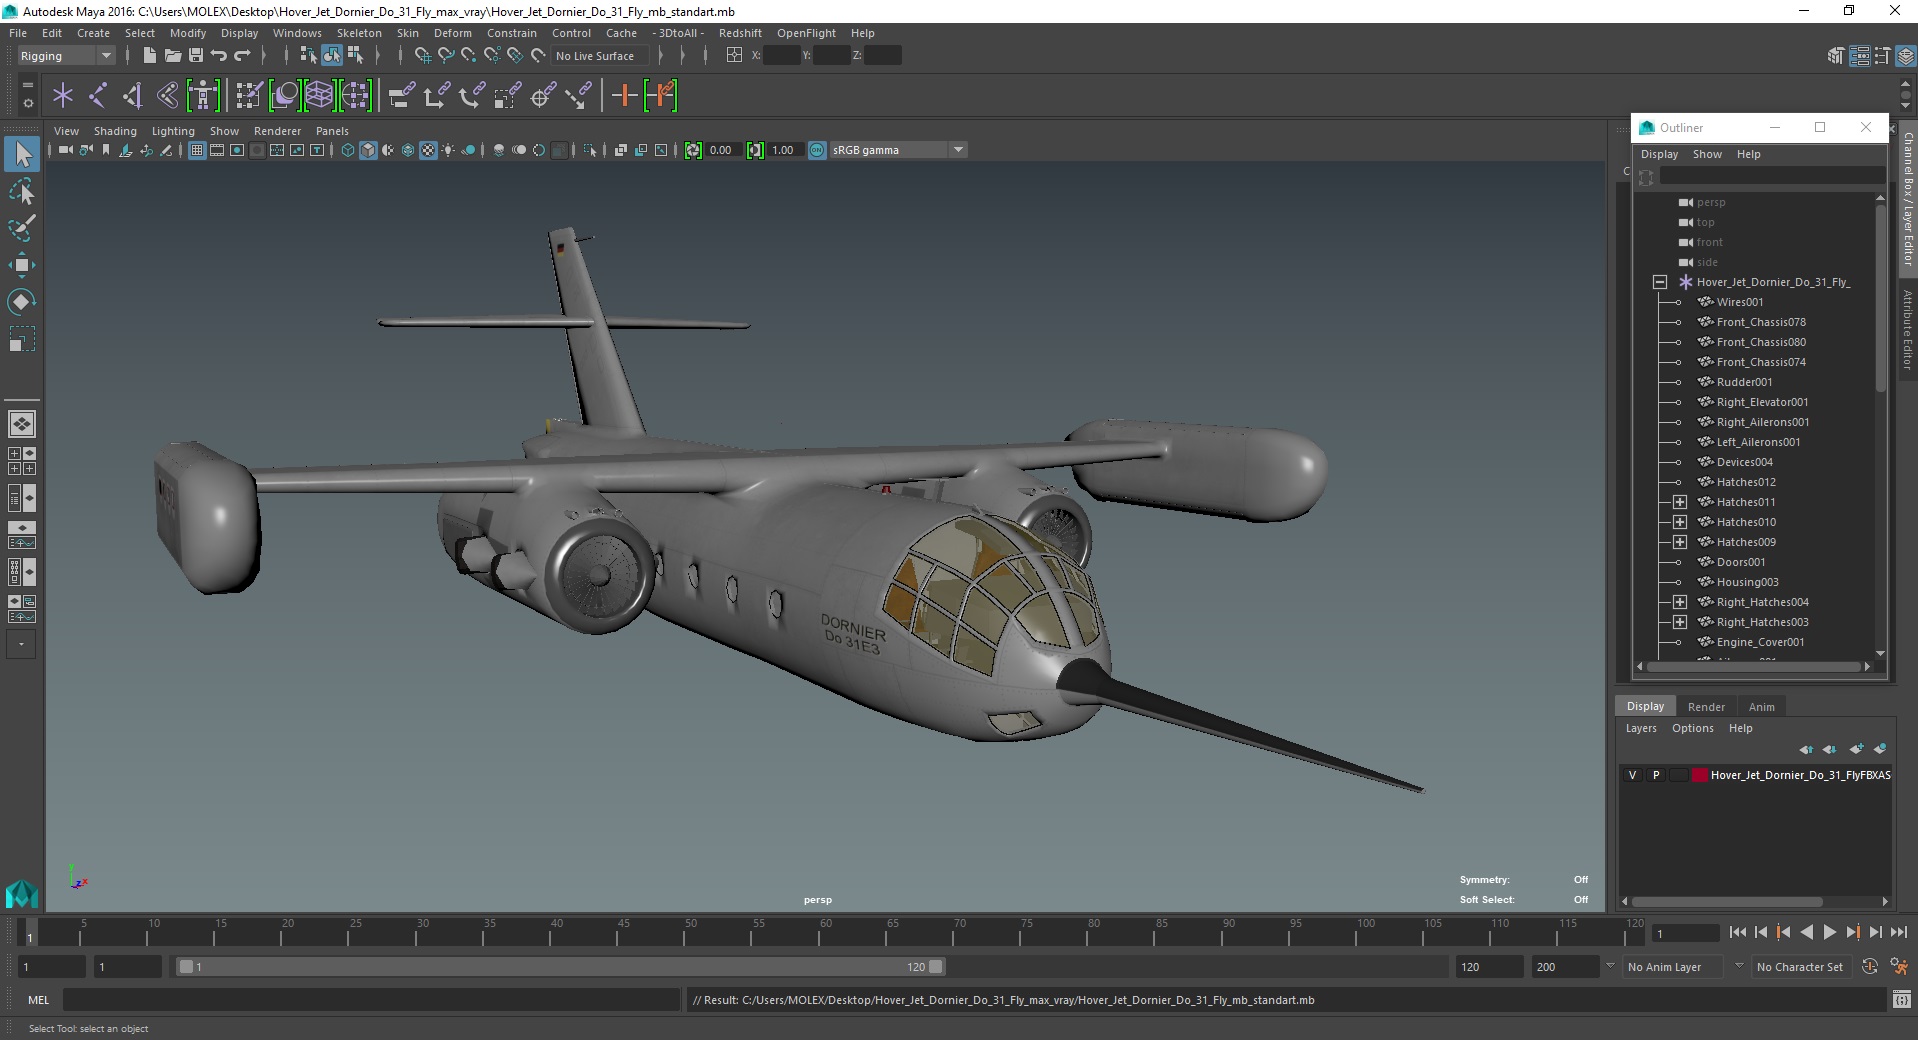The width and height of the screenshot is (1918, 1040).
Task: Click the Open Scene folder icon
Action: tap(172, 56)
